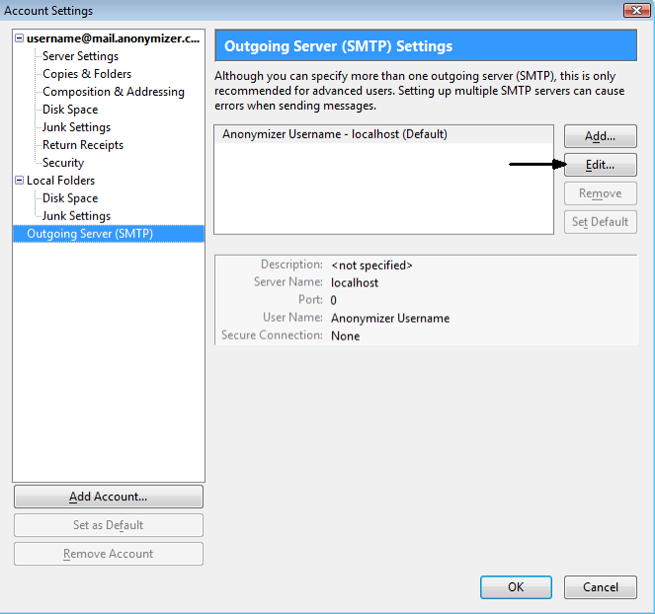The height and width of the screenshot is (614, 655).
Task: Open the Security settings item
Action: (63, 163)
